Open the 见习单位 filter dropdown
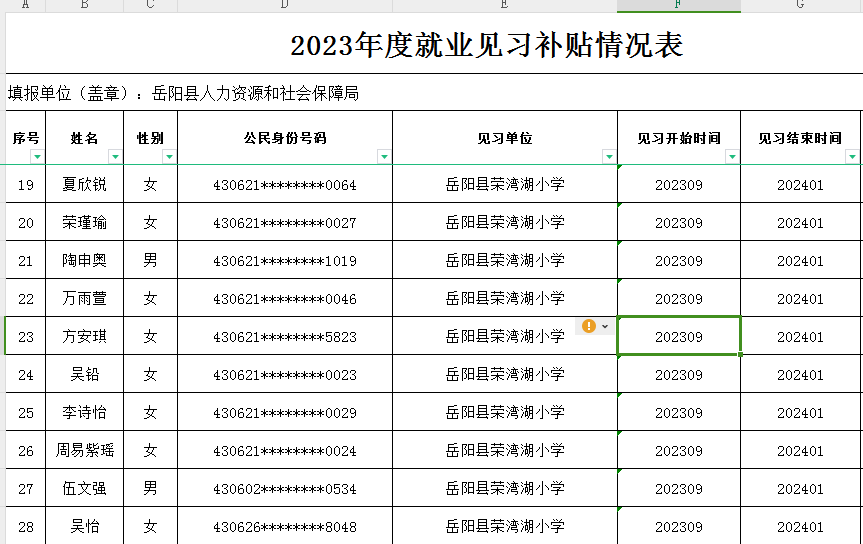The height and width of the screenshot is (544, 863). click(x=609, y=157)
